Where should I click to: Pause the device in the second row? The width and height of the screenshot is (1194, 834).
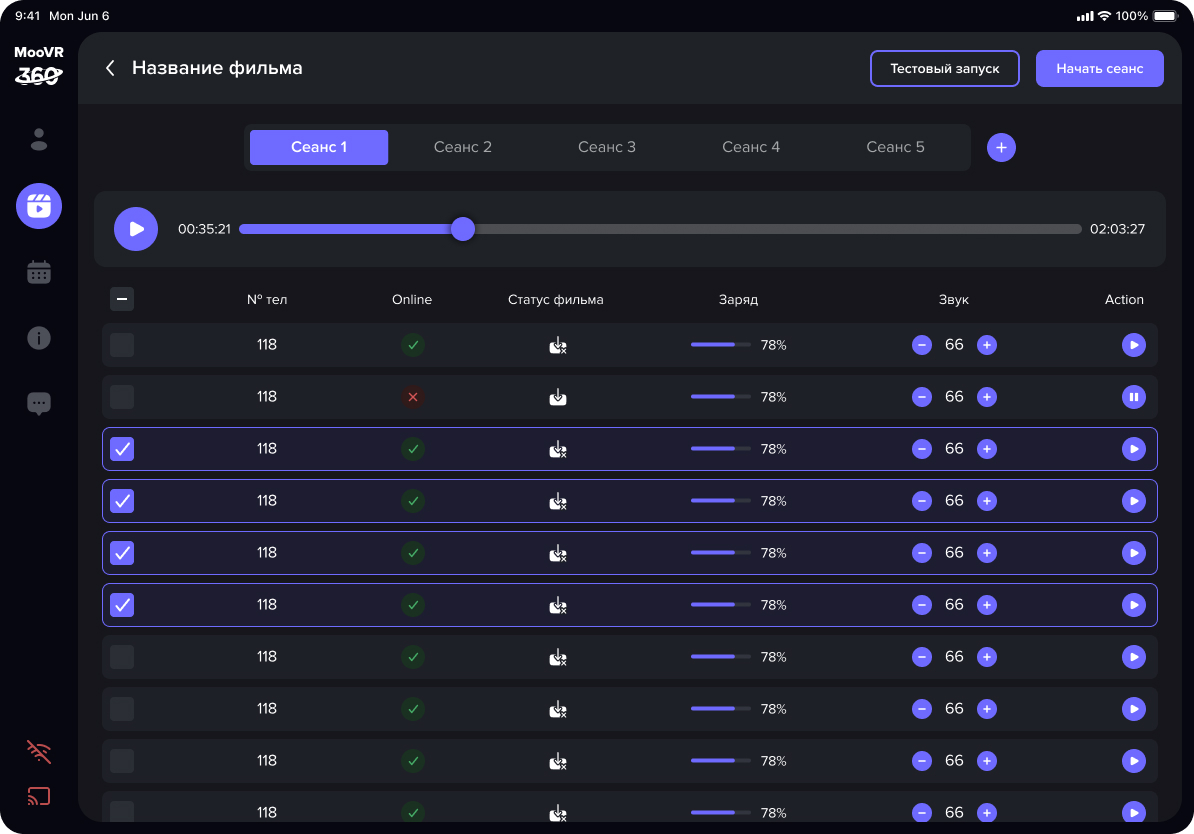tap(1133, 397)
